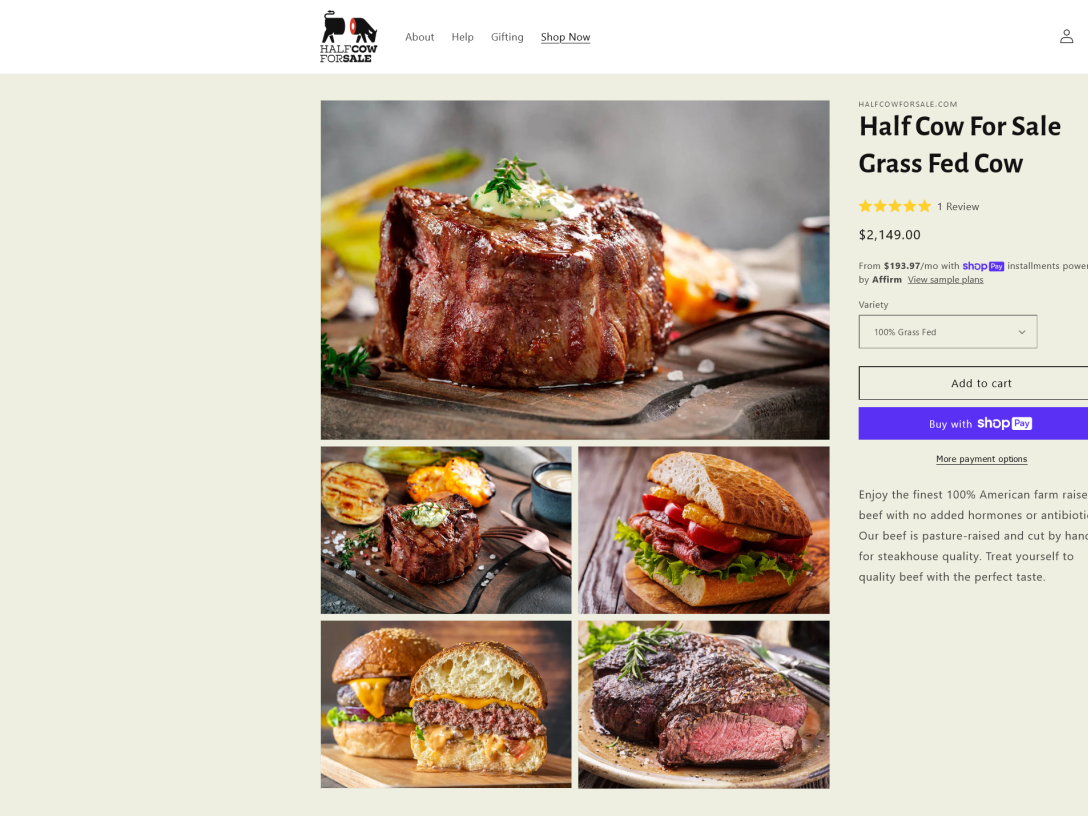The height and width of the screenshot is (816, 1088).
Task: Click the Shop Pay logo in installments text
Action: click(x=983, y=266)
